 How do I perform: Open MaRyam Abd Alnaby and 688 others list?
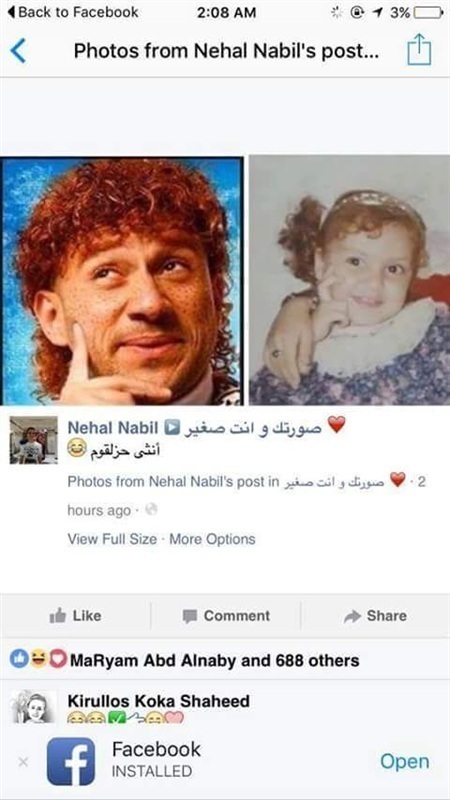point(214,660)
